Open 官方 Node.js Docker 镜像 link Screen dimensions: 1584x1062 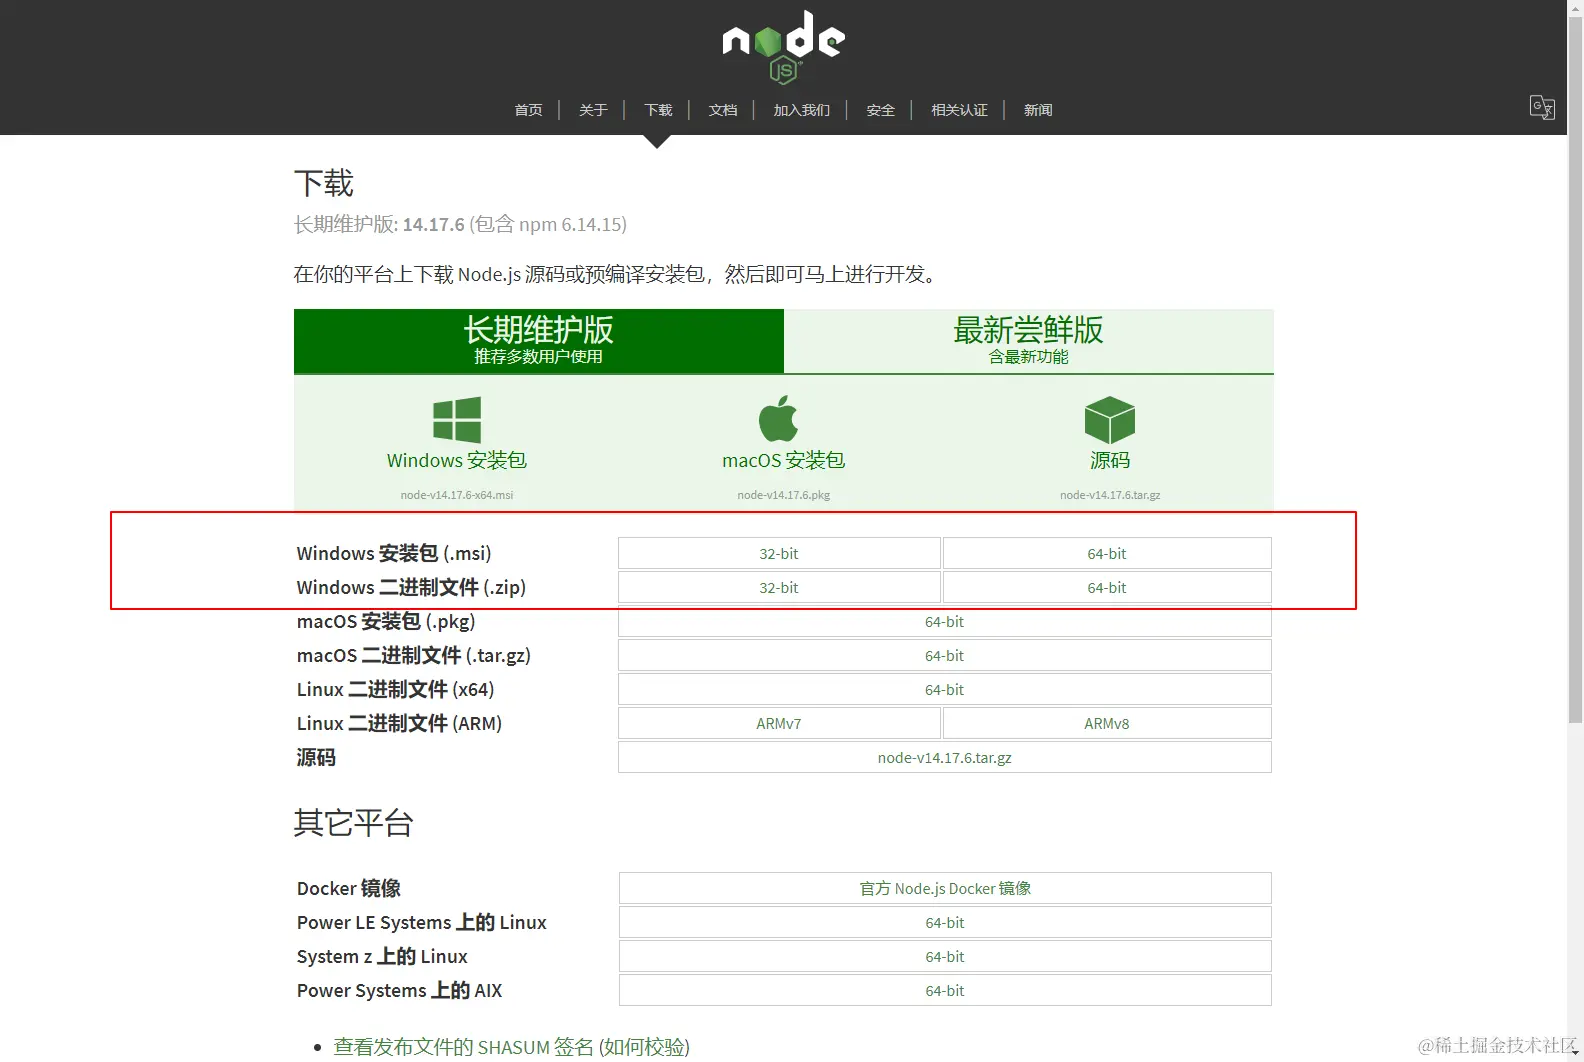[945, 888]
